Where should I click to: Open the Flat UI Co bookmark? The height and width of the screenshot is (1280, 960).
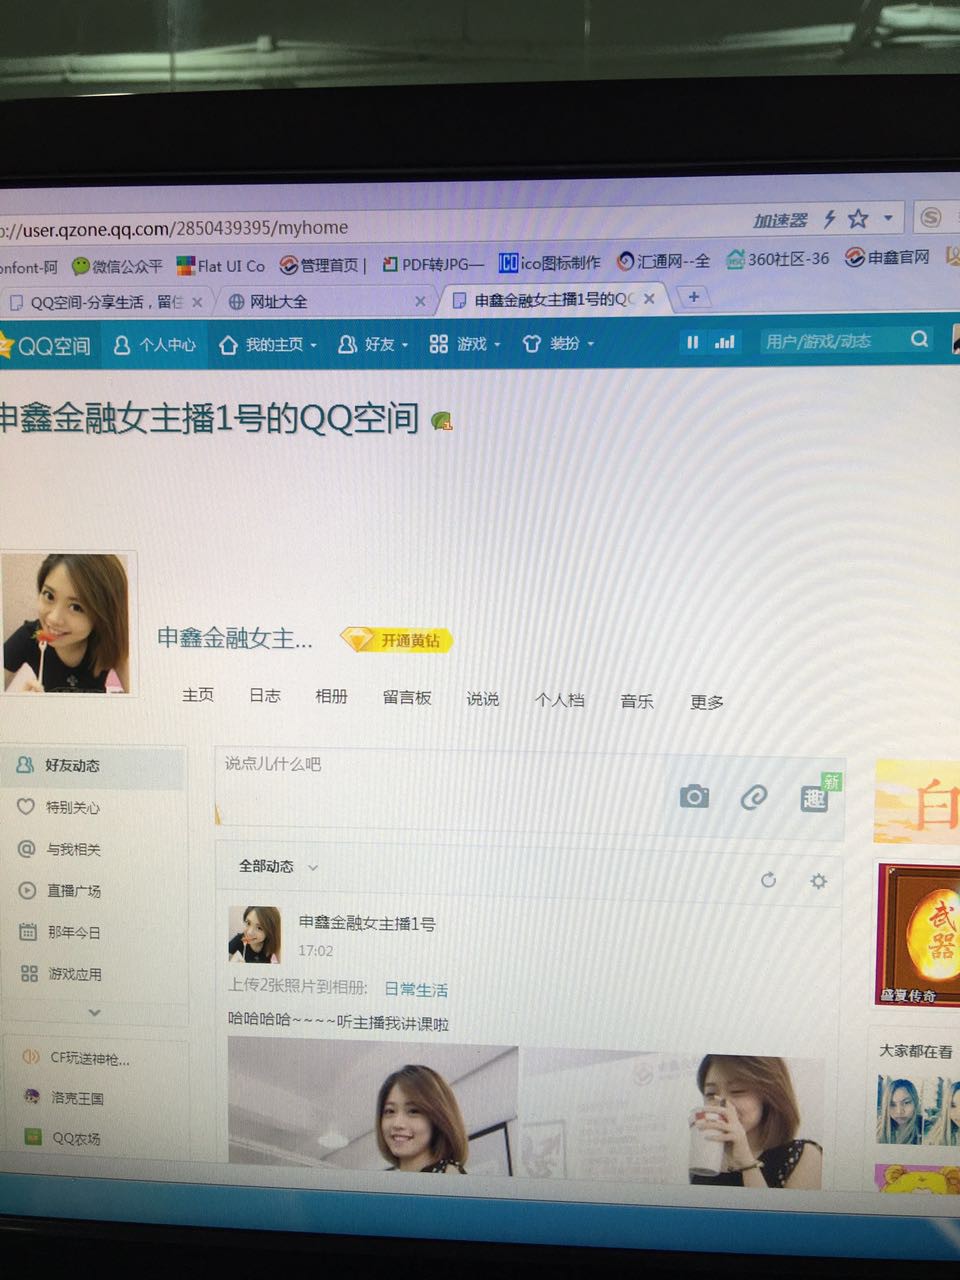pyautogui.click(x=221, y=265)
